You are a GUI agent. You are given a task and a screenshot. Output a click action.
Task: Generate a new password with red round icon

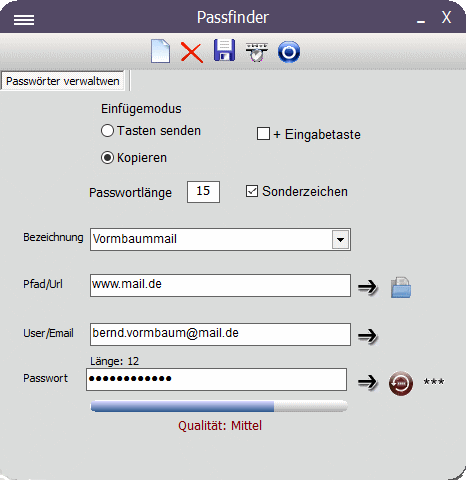(x=401, y=383)
